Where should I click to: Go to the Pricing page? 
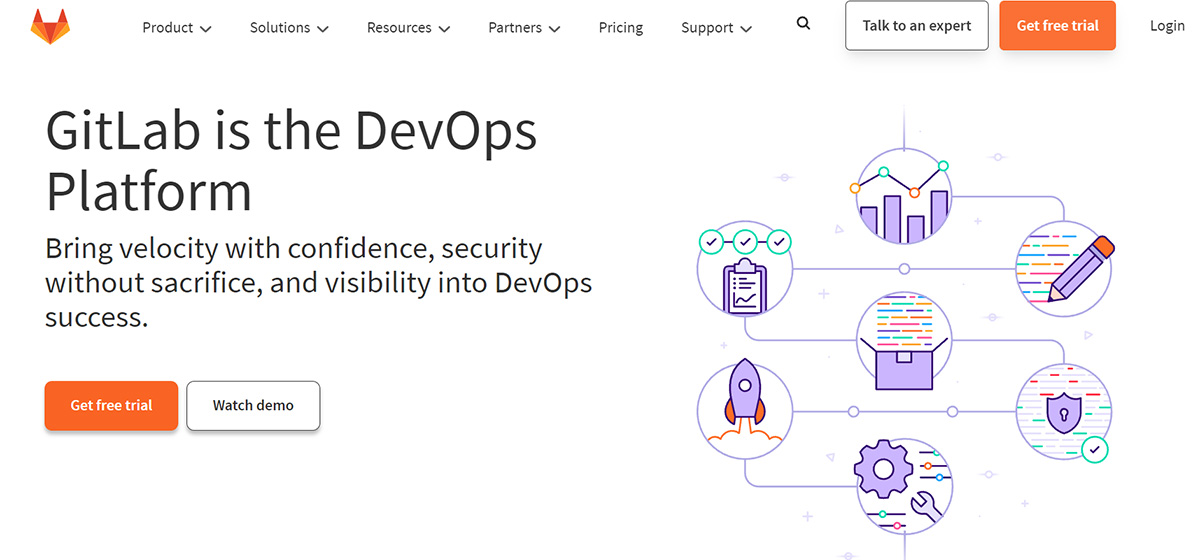point(621,27)
